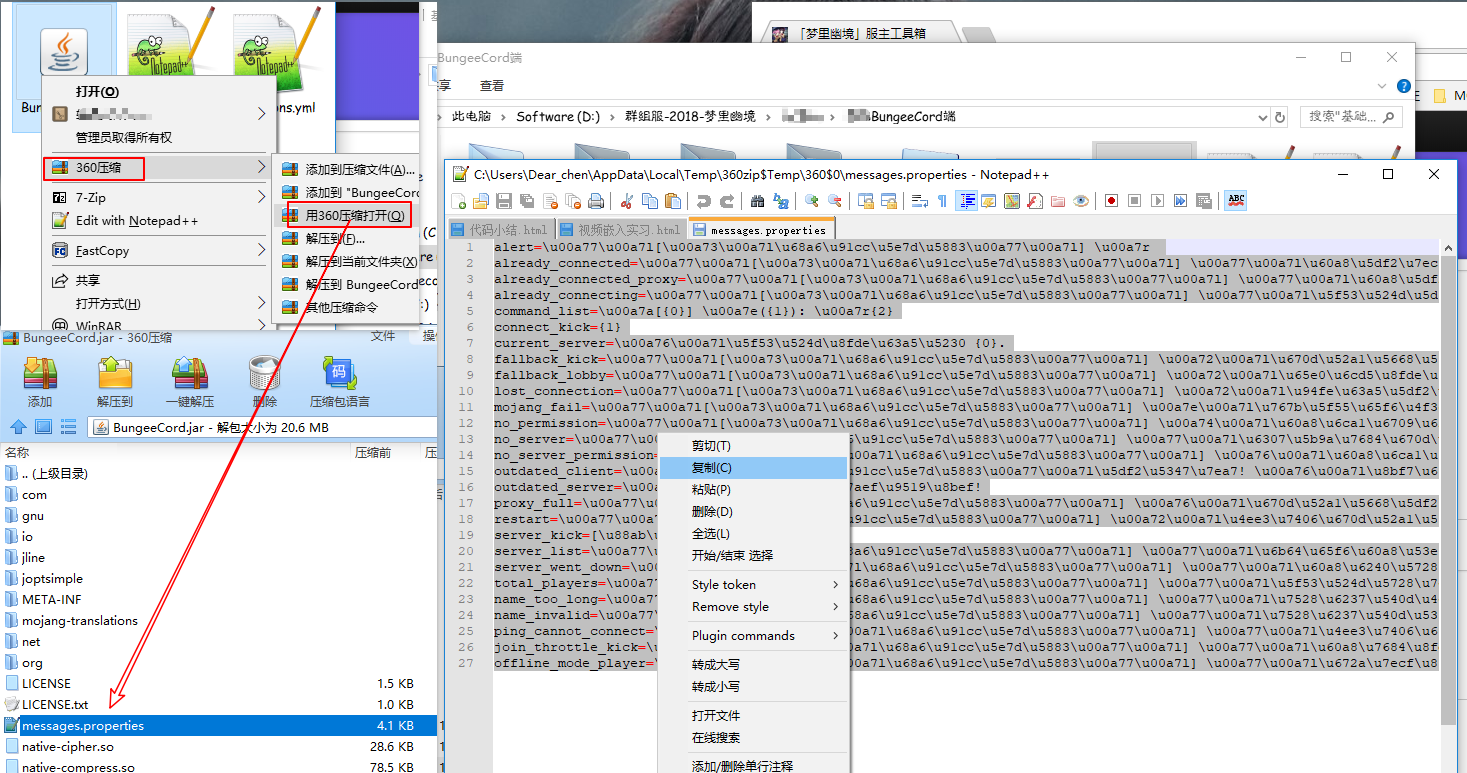Choose Edit with Notepad++ in context menu
This screenshot has width=1467, height=773.
(x=159, y=221)
